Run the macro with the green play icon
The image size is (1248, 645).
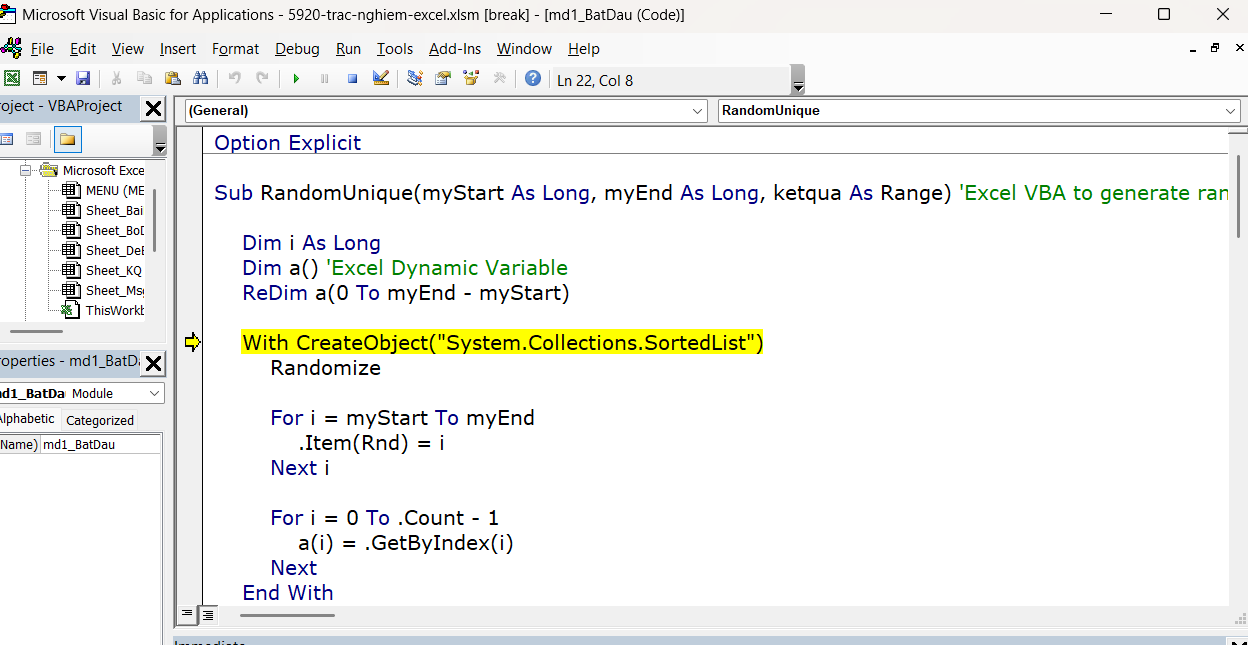point(296,78)
